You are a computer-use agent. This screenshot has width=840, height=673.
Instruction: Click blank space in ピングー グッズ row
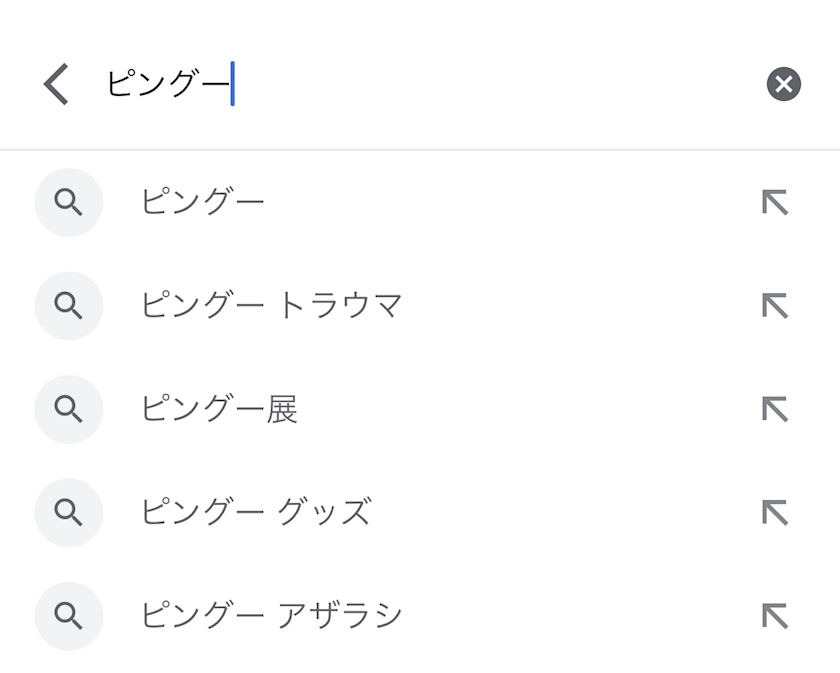coord(560,513)
